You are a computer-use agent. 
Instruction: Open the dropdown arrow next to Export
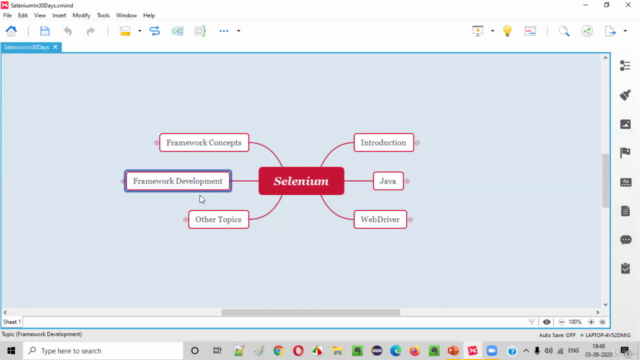point(625,31)
